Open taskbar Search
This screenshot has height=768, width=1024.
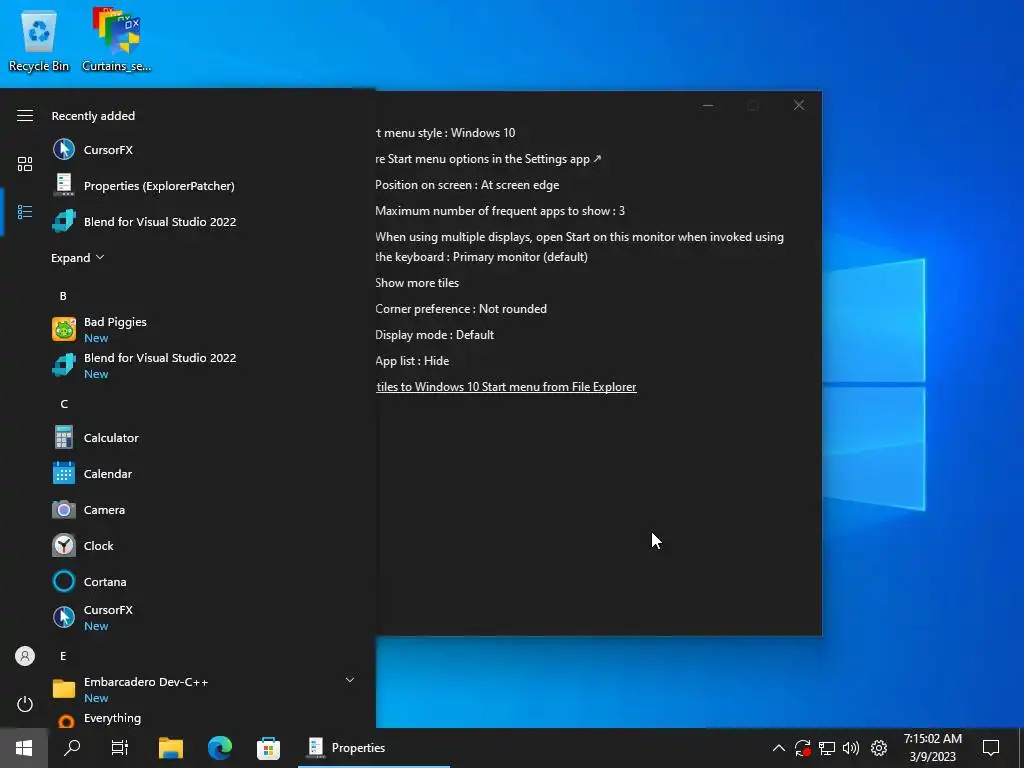coord(72,748)
